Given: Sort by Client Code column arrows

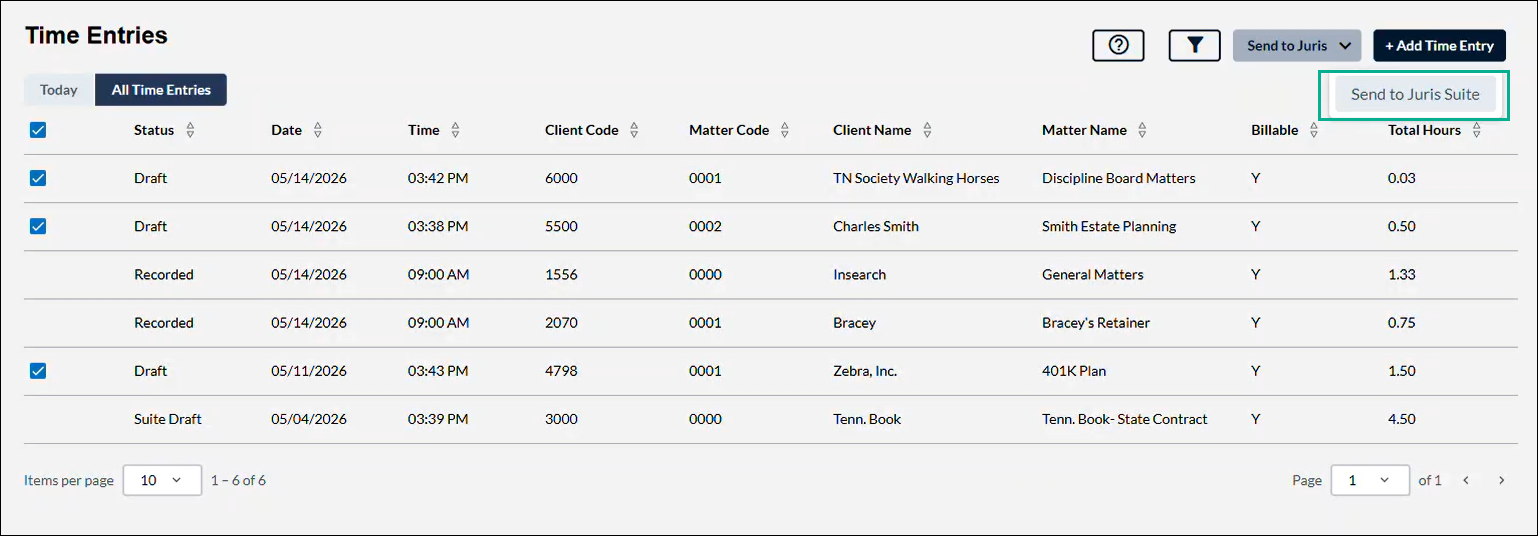Looking at the screenshot, I should (x=634, y=130).
